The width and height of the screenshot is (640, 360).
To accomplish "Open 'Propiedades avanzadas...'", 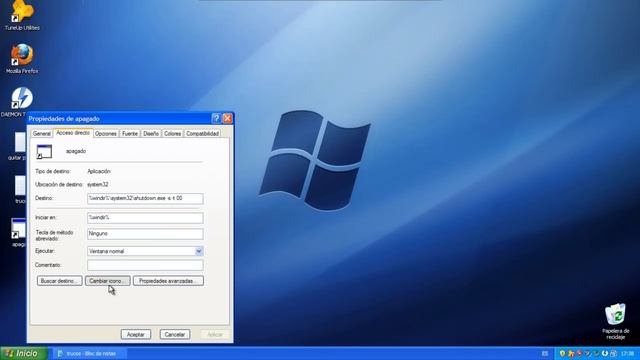I will pyautogui.click(x=168, y=281).
